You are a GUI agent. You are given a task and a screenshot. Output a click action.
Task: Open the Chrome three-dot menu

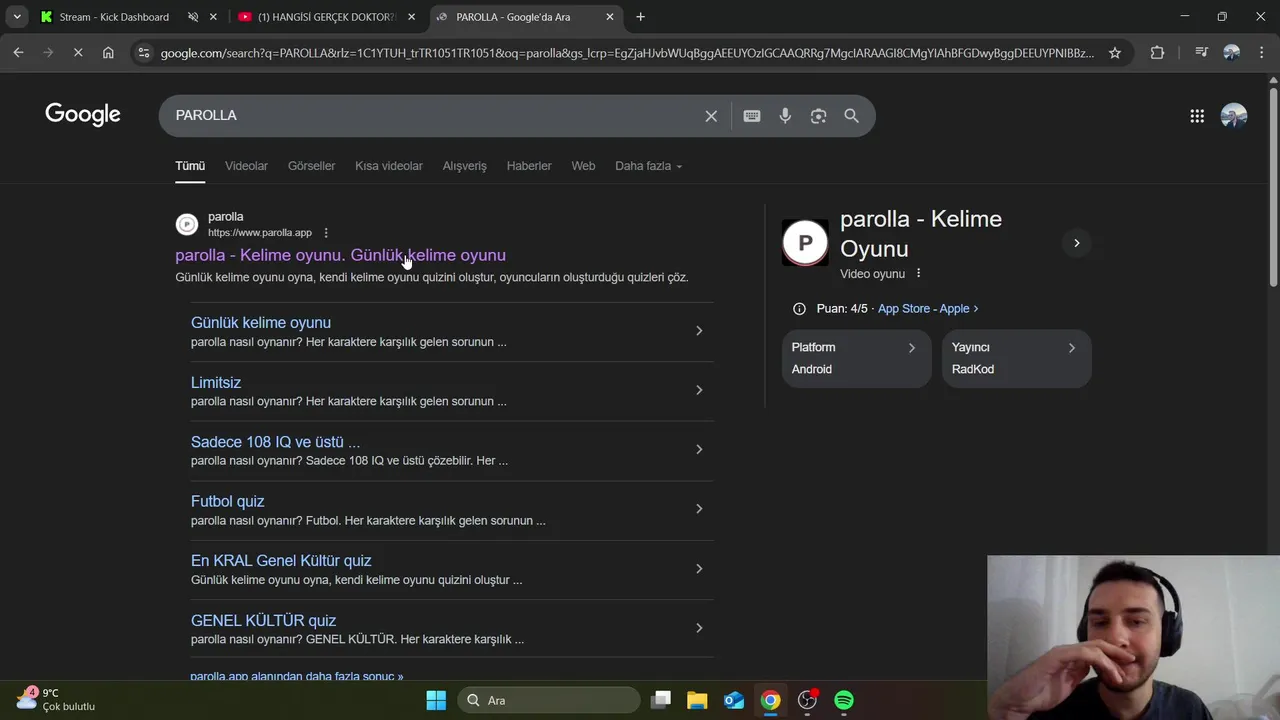pyautogui.click(x=1261, y=53)
